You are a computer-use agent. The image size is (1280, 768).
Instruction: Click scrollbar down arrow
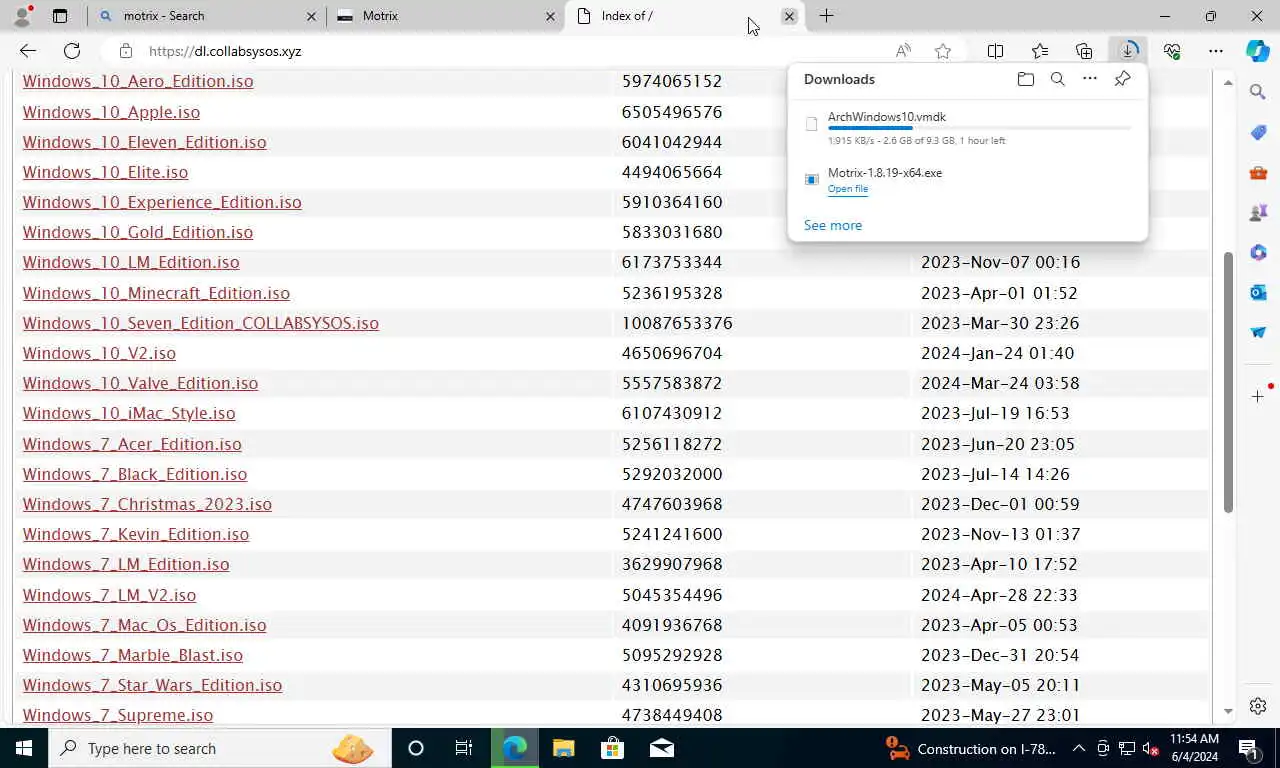[1229, 712]
